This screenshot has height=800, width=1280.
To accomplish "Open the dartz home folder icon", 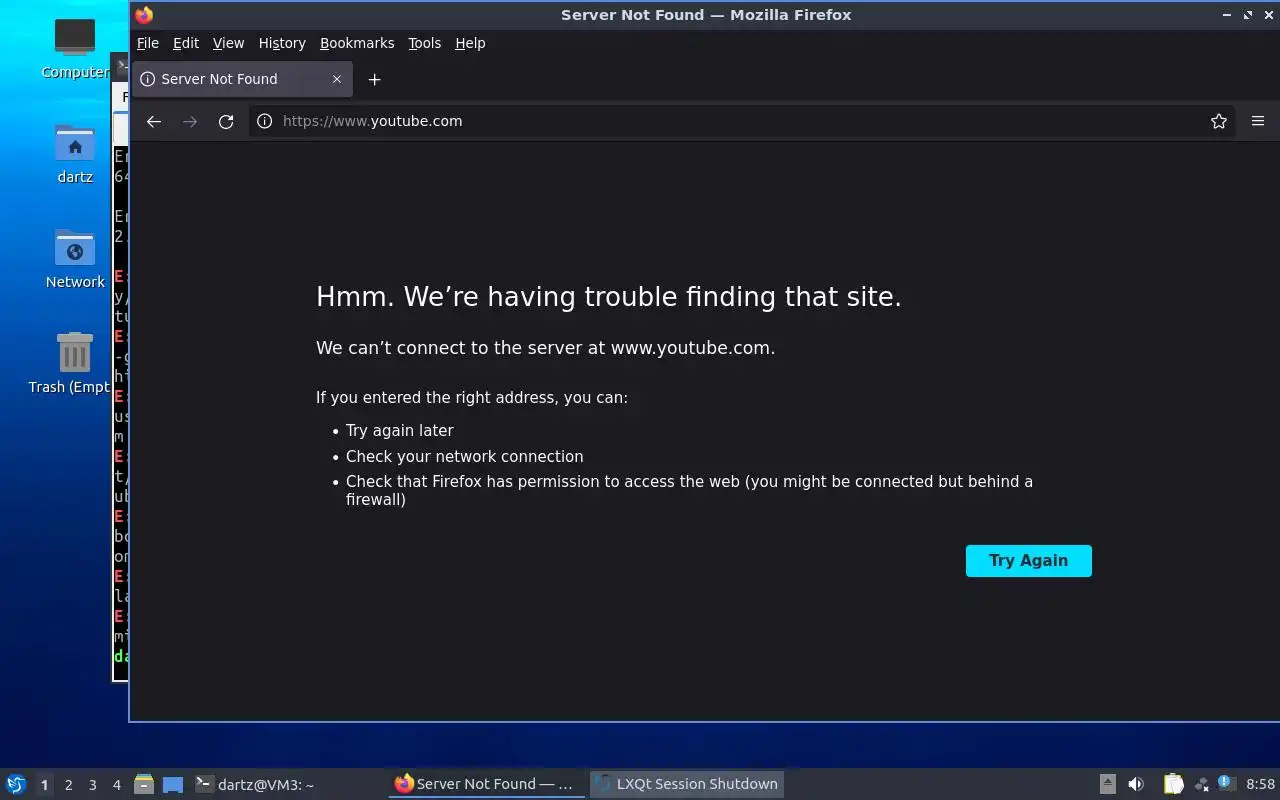I will (x=75, y=153).
